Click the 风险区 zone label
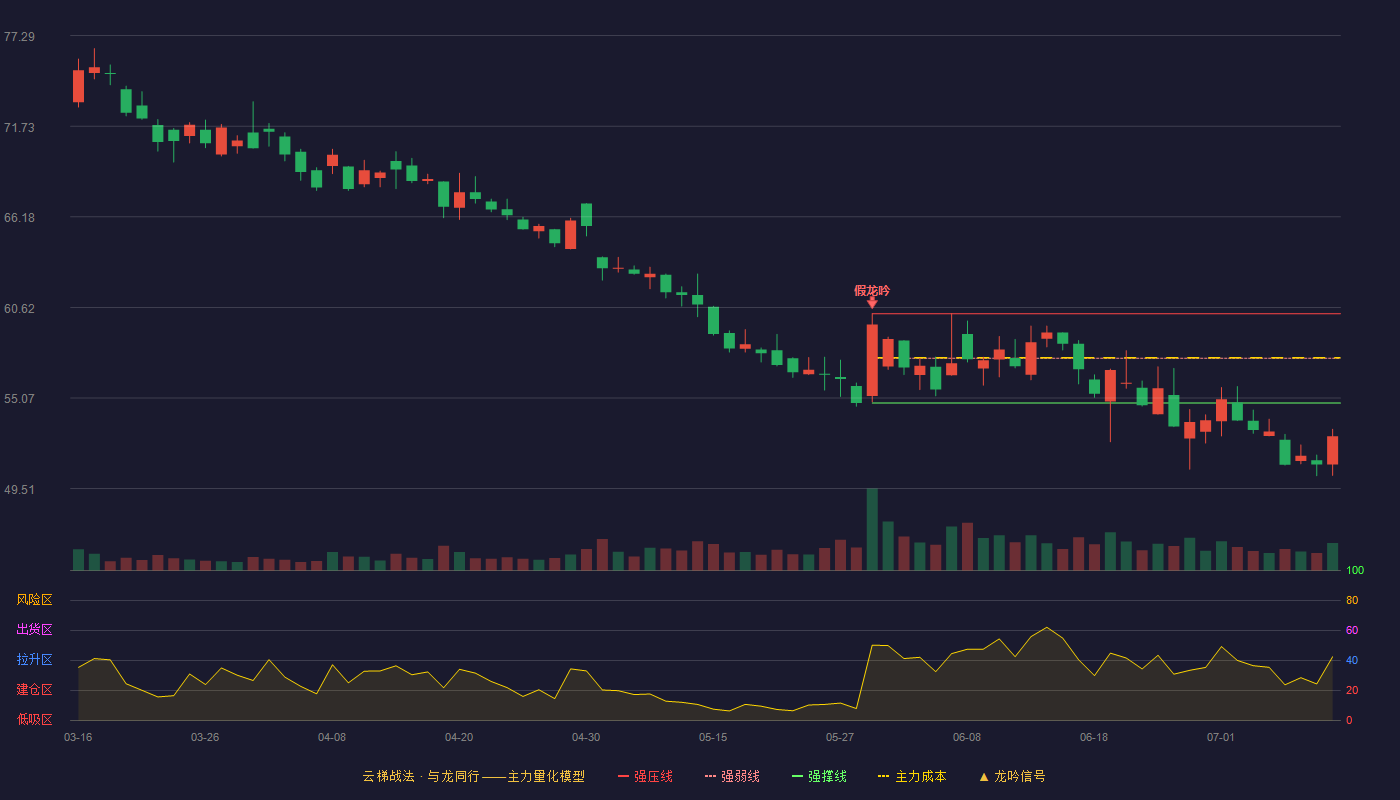This screenshot has height=800, width=1400. (x=34, y=600)
